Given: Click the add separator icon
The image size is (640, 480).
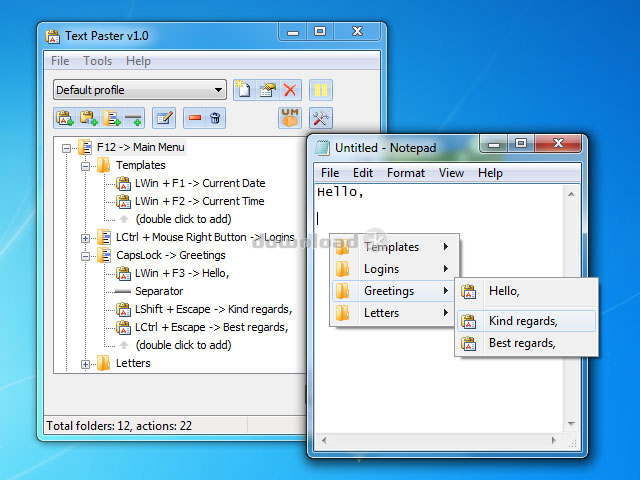Looking at the screenshot, I should [x=133, y=119].
